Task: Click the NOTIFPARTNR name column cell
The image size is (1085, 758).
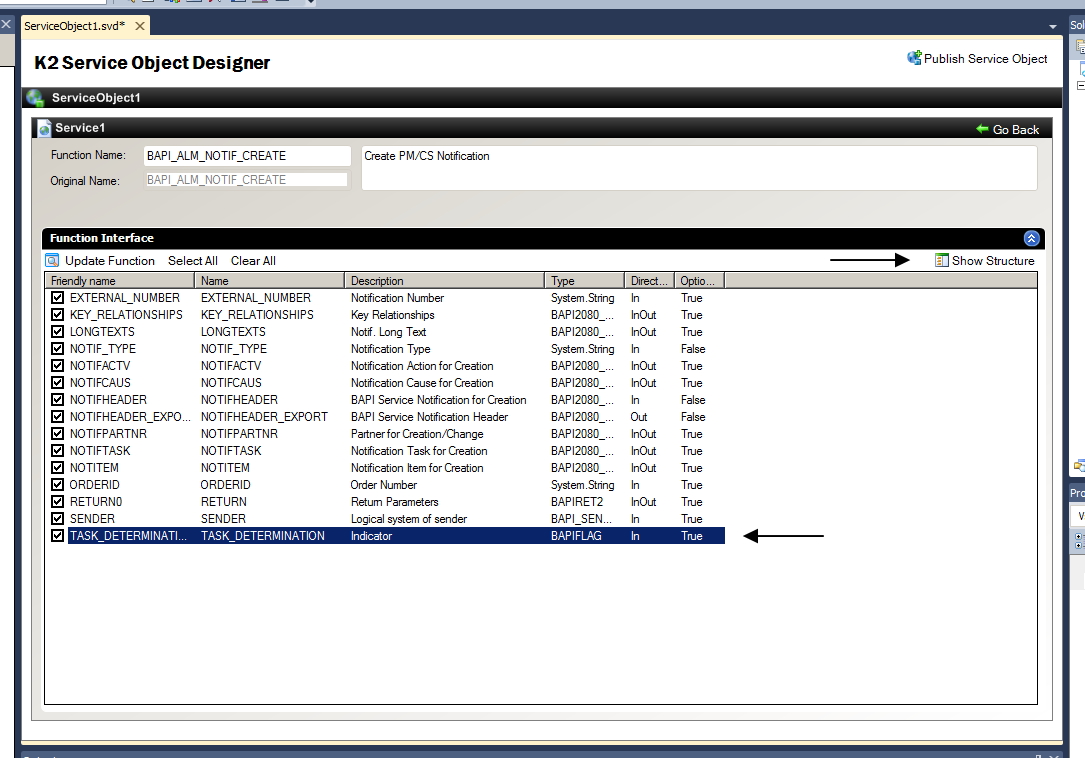Action: (x=239, y=434)
